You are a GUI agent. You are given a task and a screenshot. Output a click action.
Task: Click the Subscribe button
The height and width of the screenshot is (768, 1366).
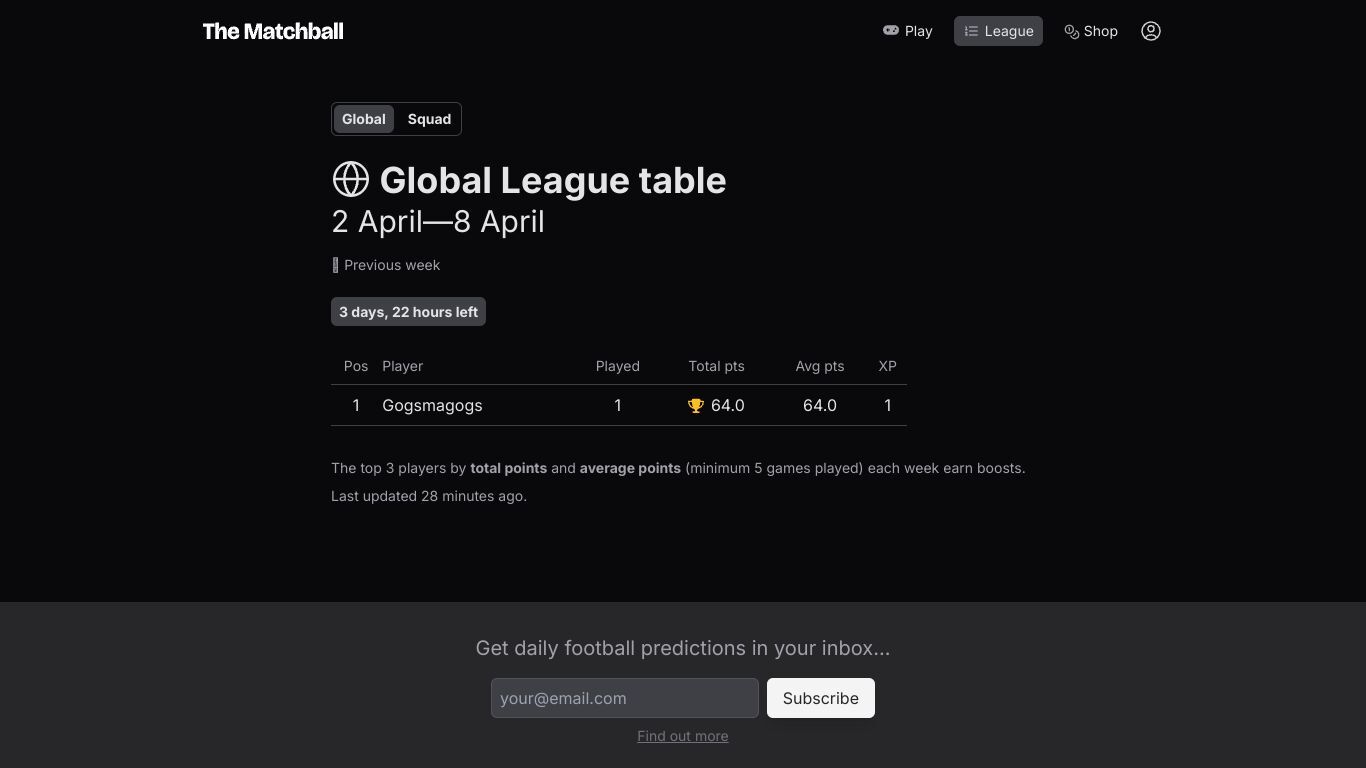coord(821,698)
